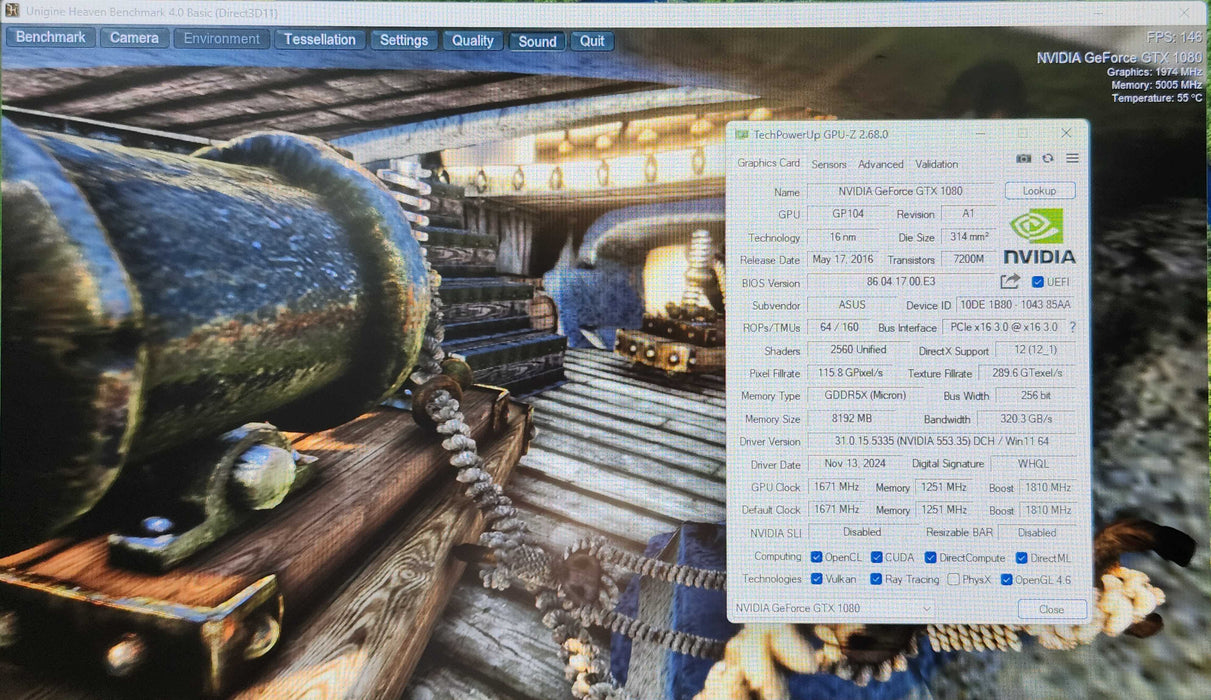This screenshot has width=1211, height=700.
Task: Click the Shaders value 2560 Unified
Action: point(858,350)
